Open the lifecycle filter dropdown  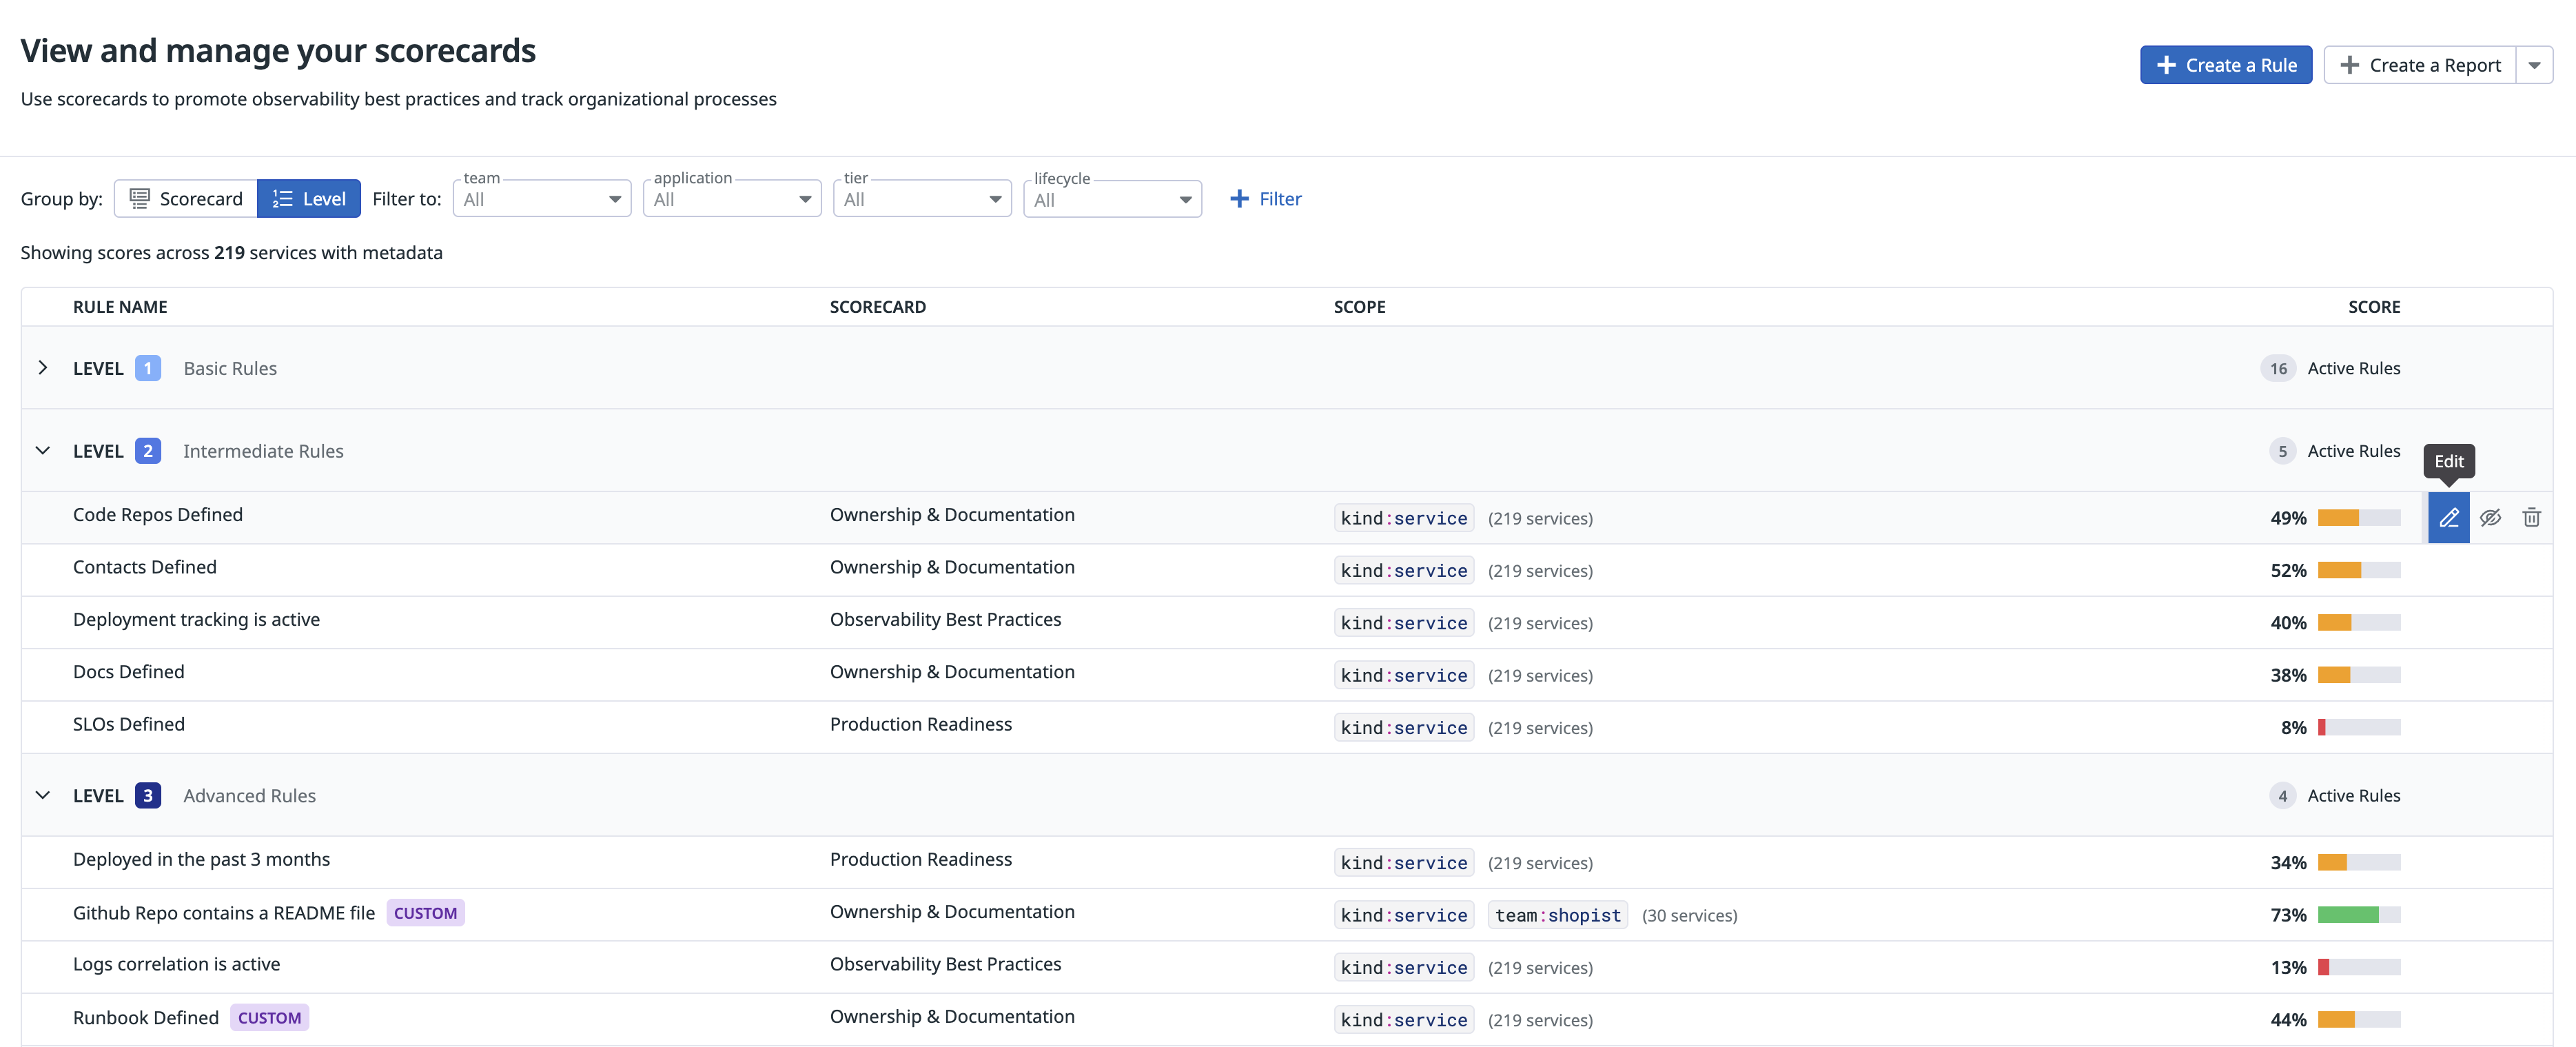[x=1111, y=199]
